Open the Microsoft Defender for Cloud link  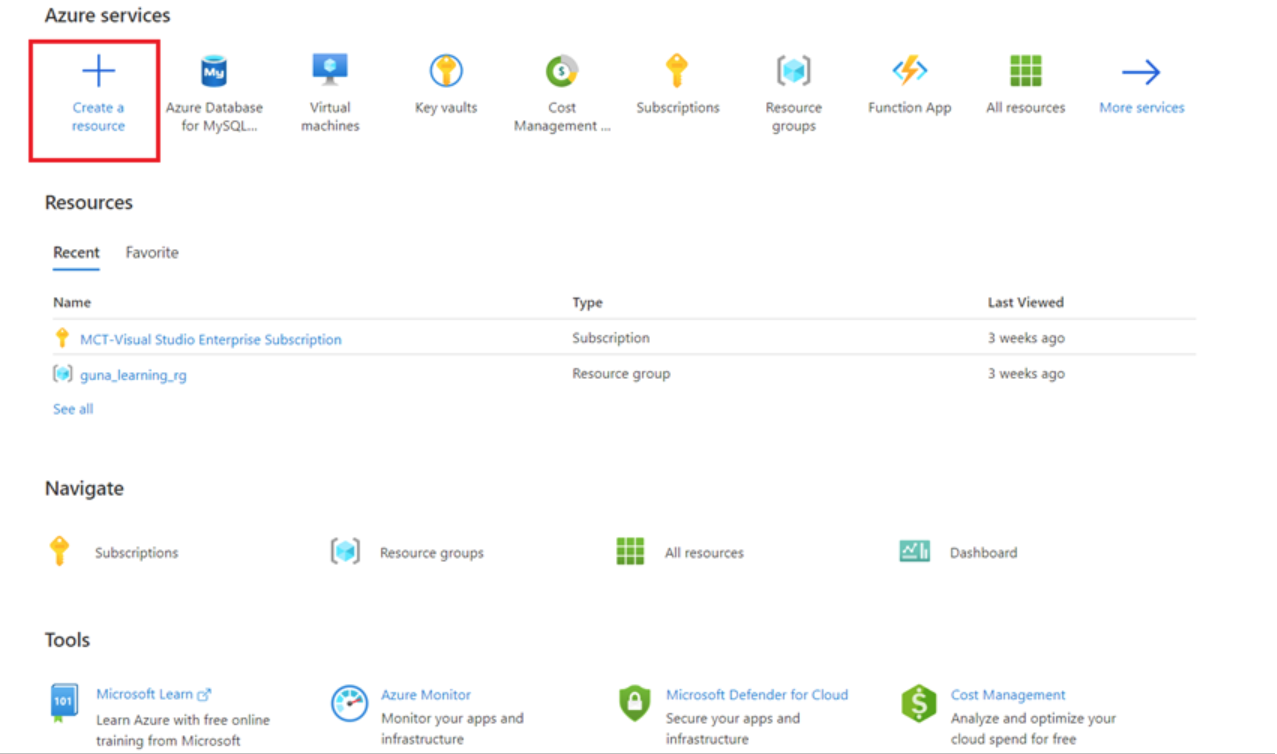click(x=757, y=694)
